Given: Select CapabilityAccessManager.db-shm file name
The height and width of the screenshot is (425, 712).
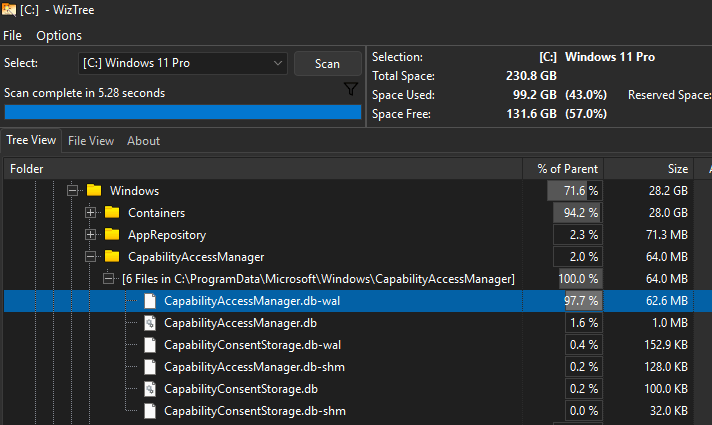Looking at the screenshot, I should pos(254,367).
